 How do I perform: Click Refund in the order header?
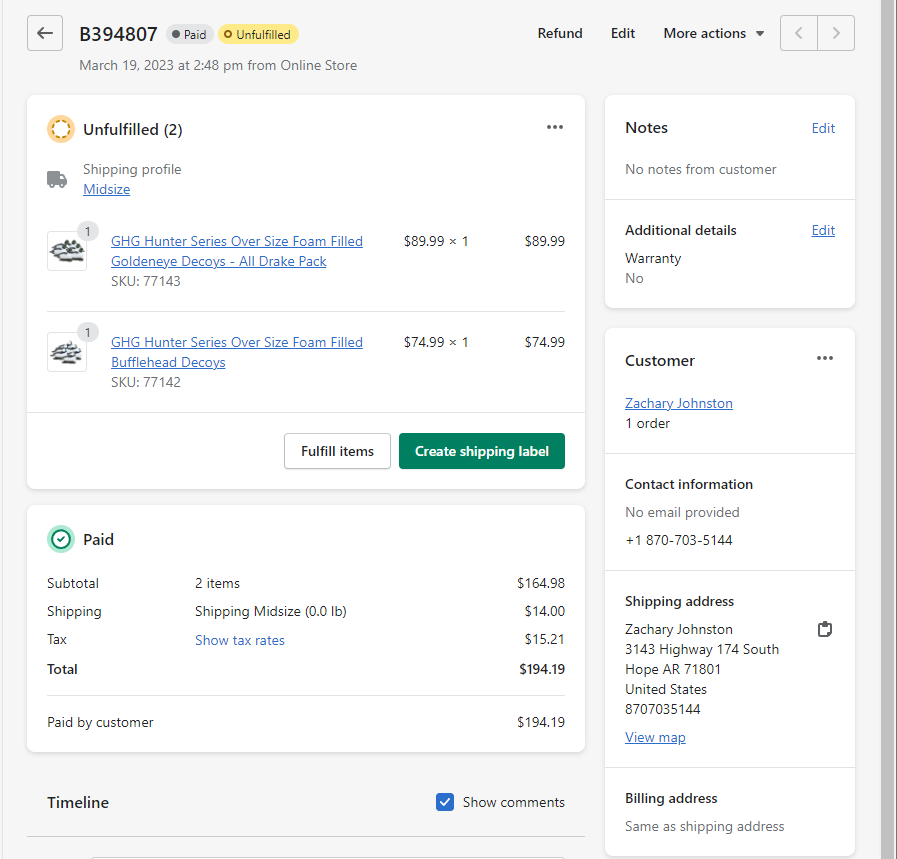[559, 33]
